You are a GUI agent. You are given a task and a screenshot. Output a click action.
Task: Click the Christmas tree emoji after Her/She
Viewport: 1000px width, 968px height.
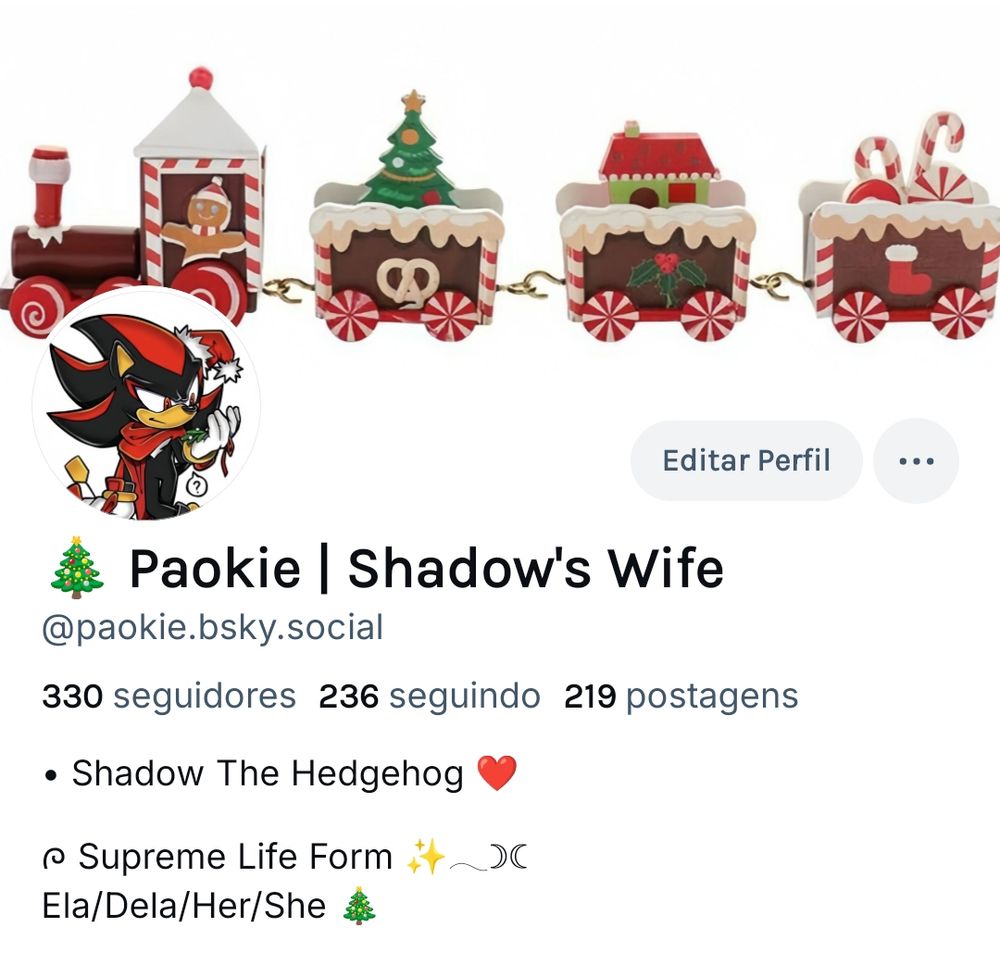click(359, 906)
